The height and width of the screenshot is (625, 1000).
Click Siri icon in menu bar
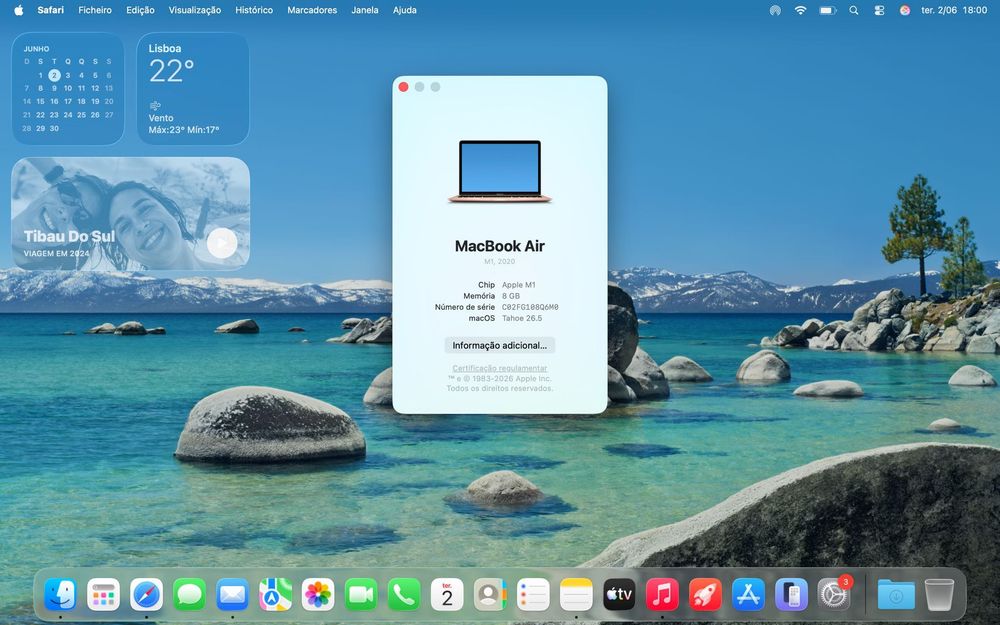pos(904,10)
